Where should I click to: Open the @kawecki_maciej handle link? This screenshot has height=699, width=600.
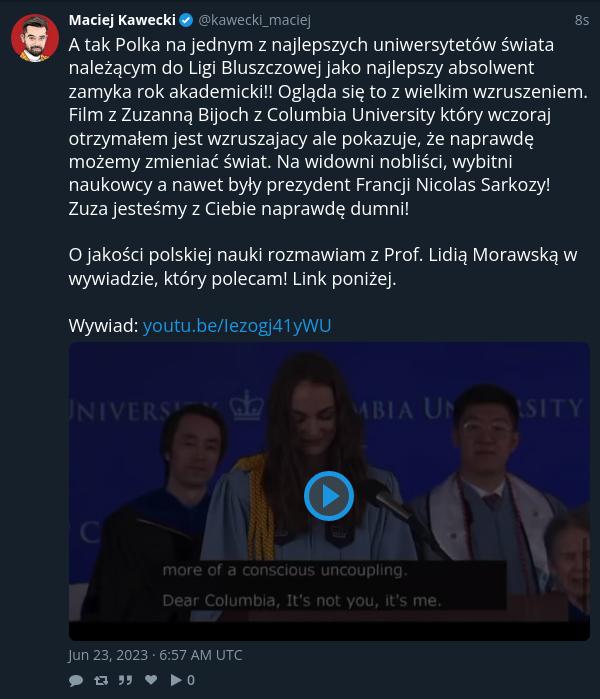254,20
